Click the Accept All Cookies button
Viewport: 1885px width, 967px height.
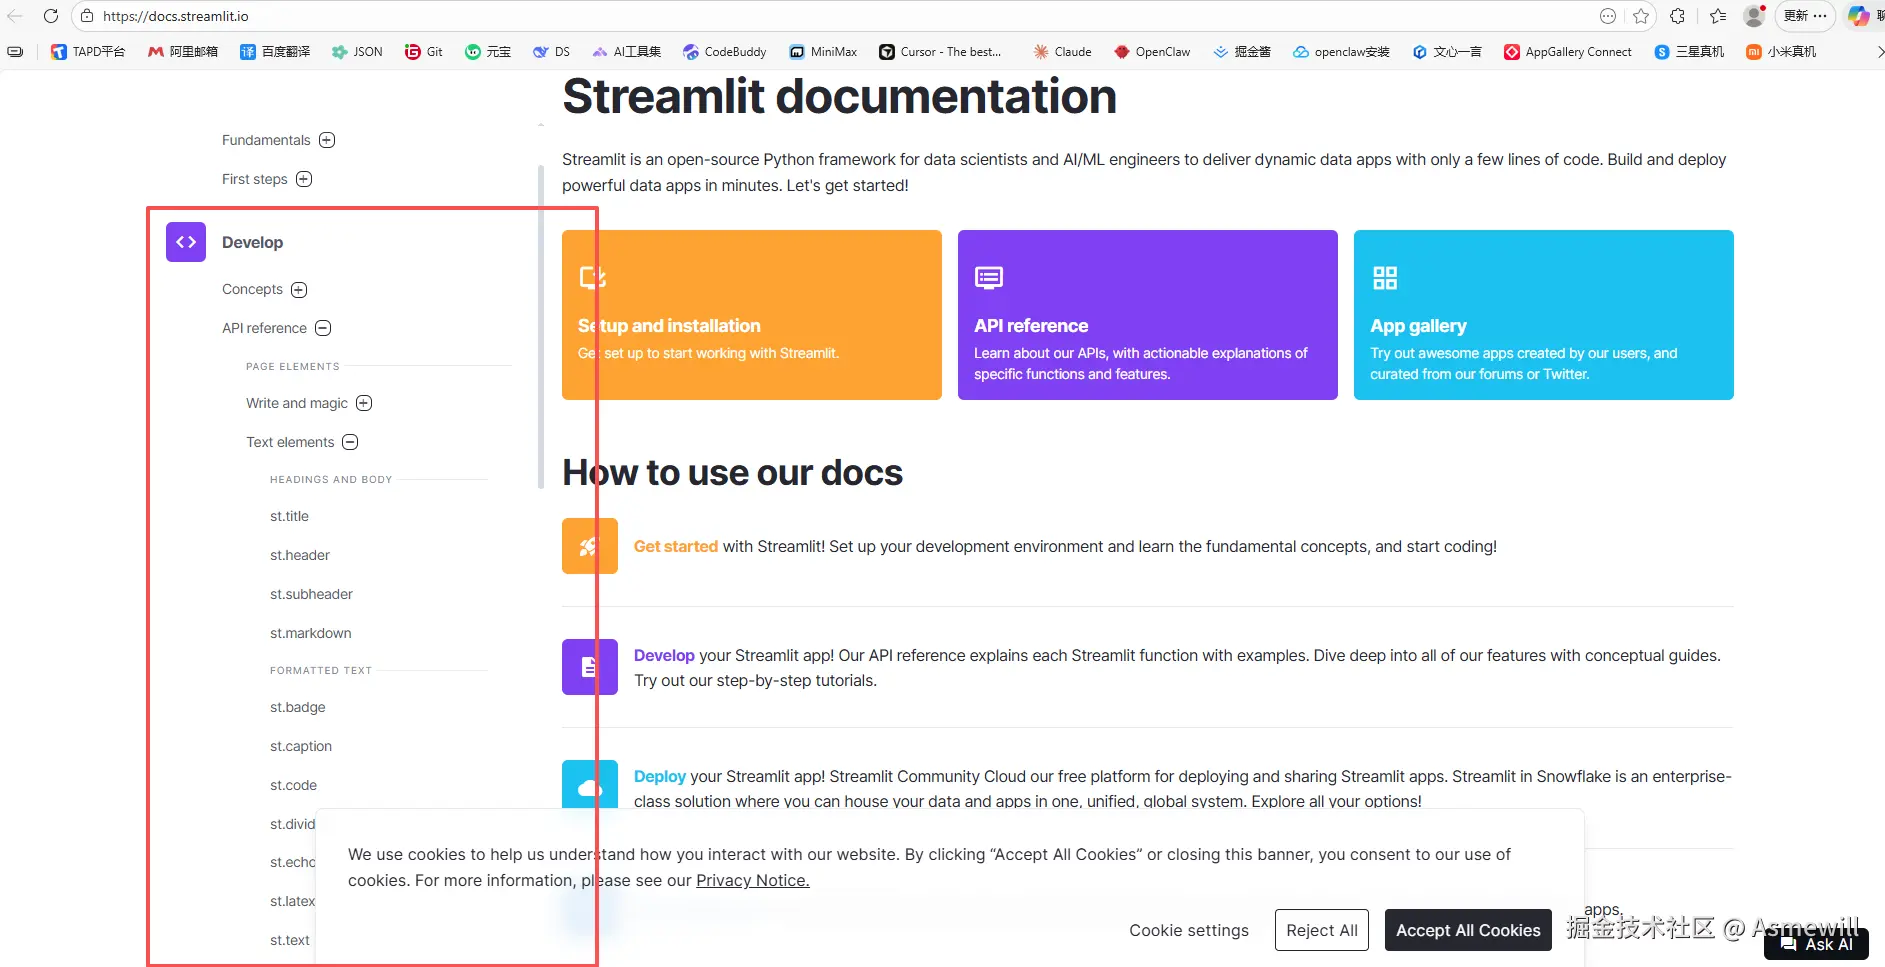[1468, 930]
